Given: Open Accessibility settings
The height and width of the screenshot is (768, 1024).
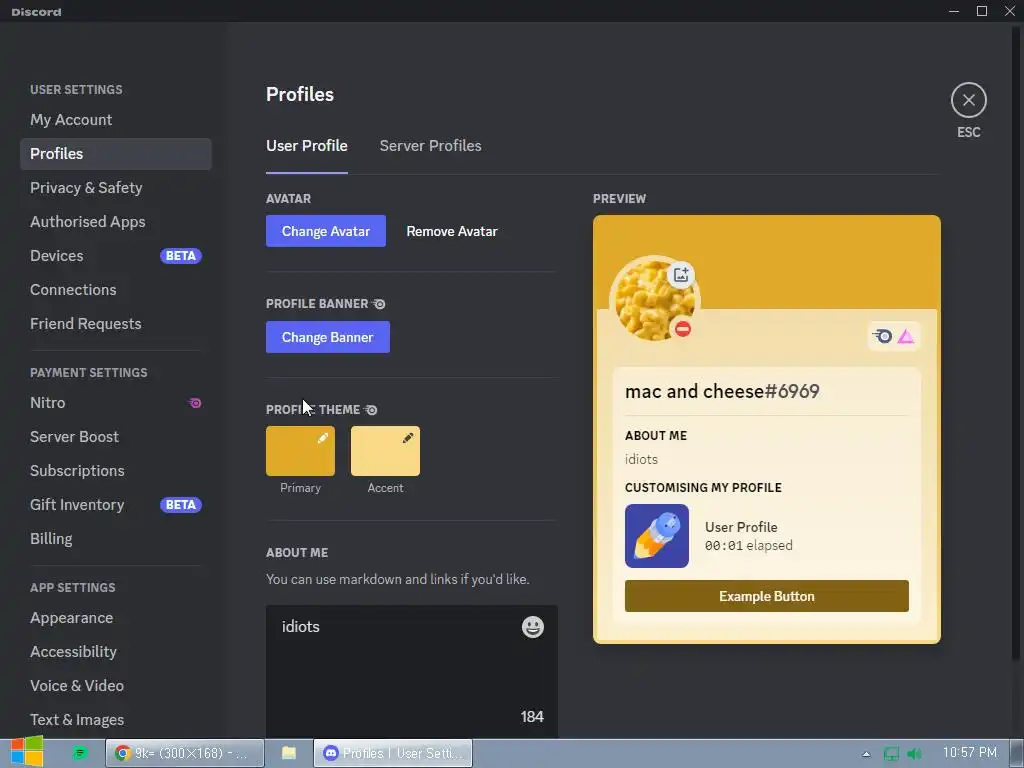Looking at the screenshot, I should [116, 651].
